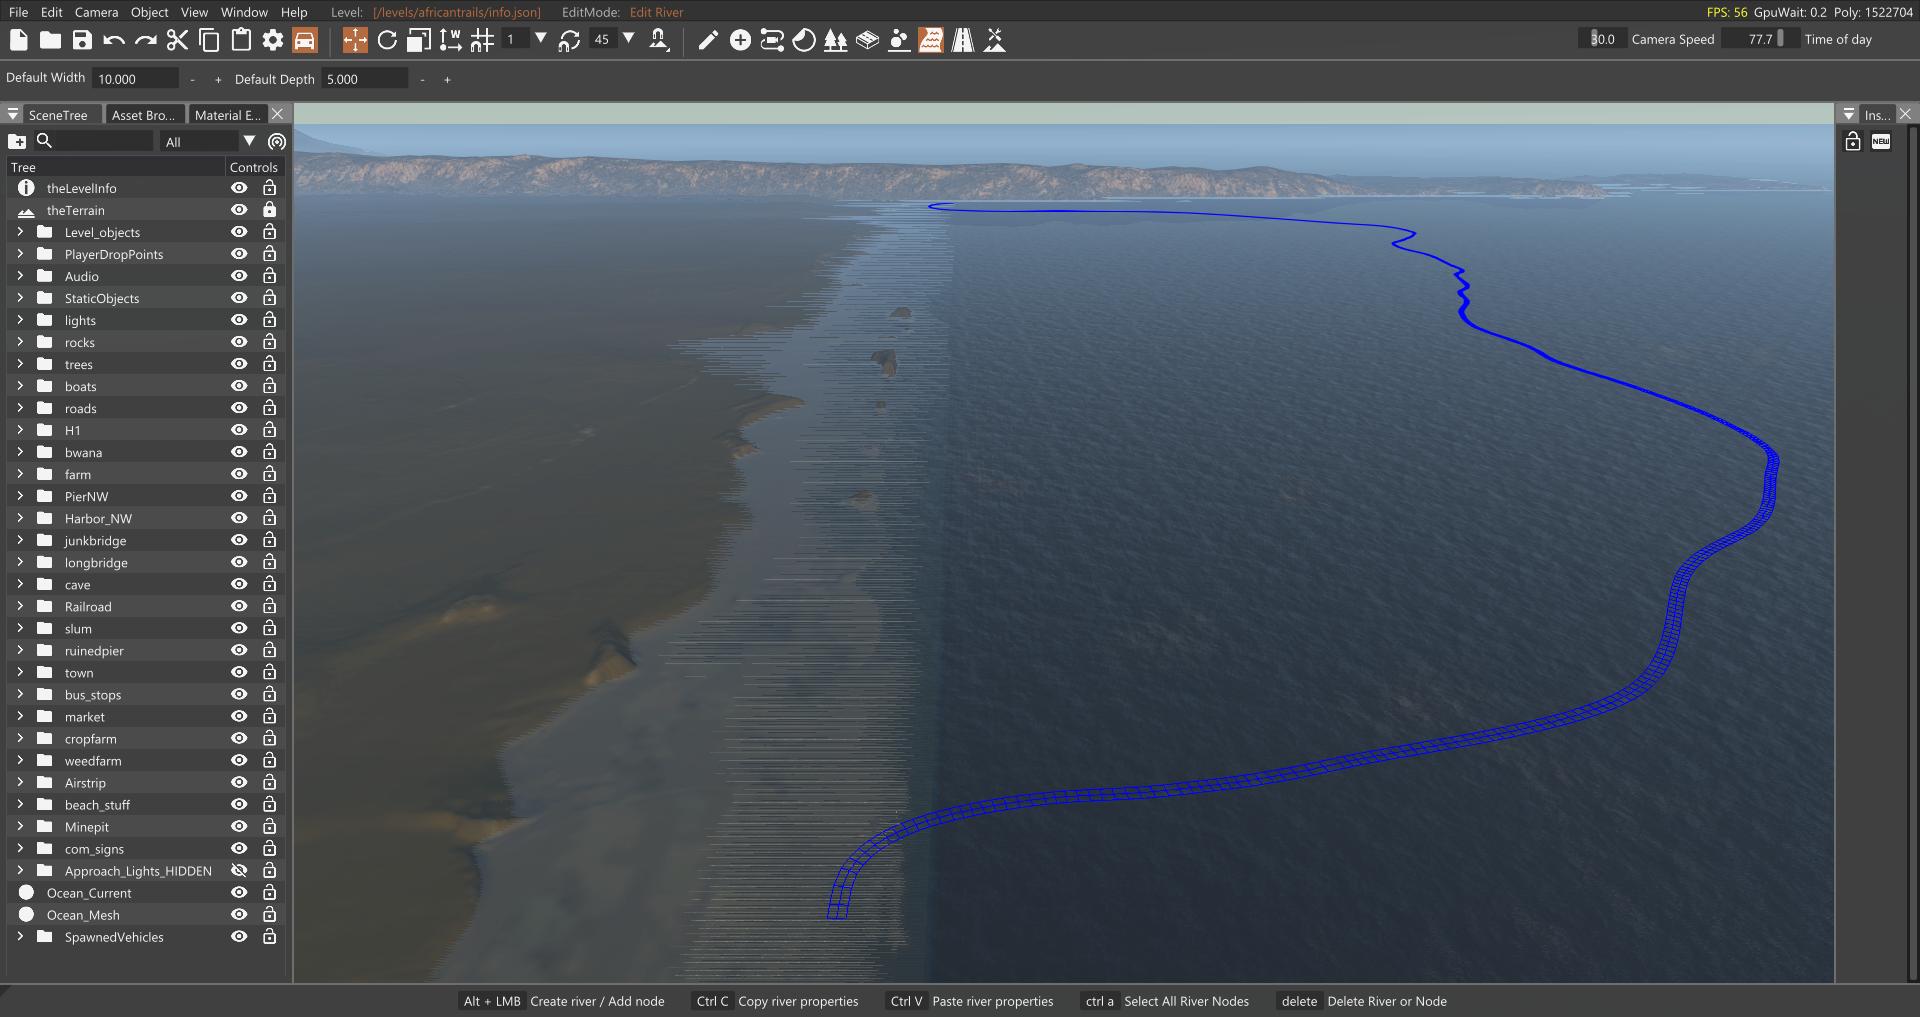
Task: Open grid snap size dropdown arrow
Action: [x=541, y=39]
